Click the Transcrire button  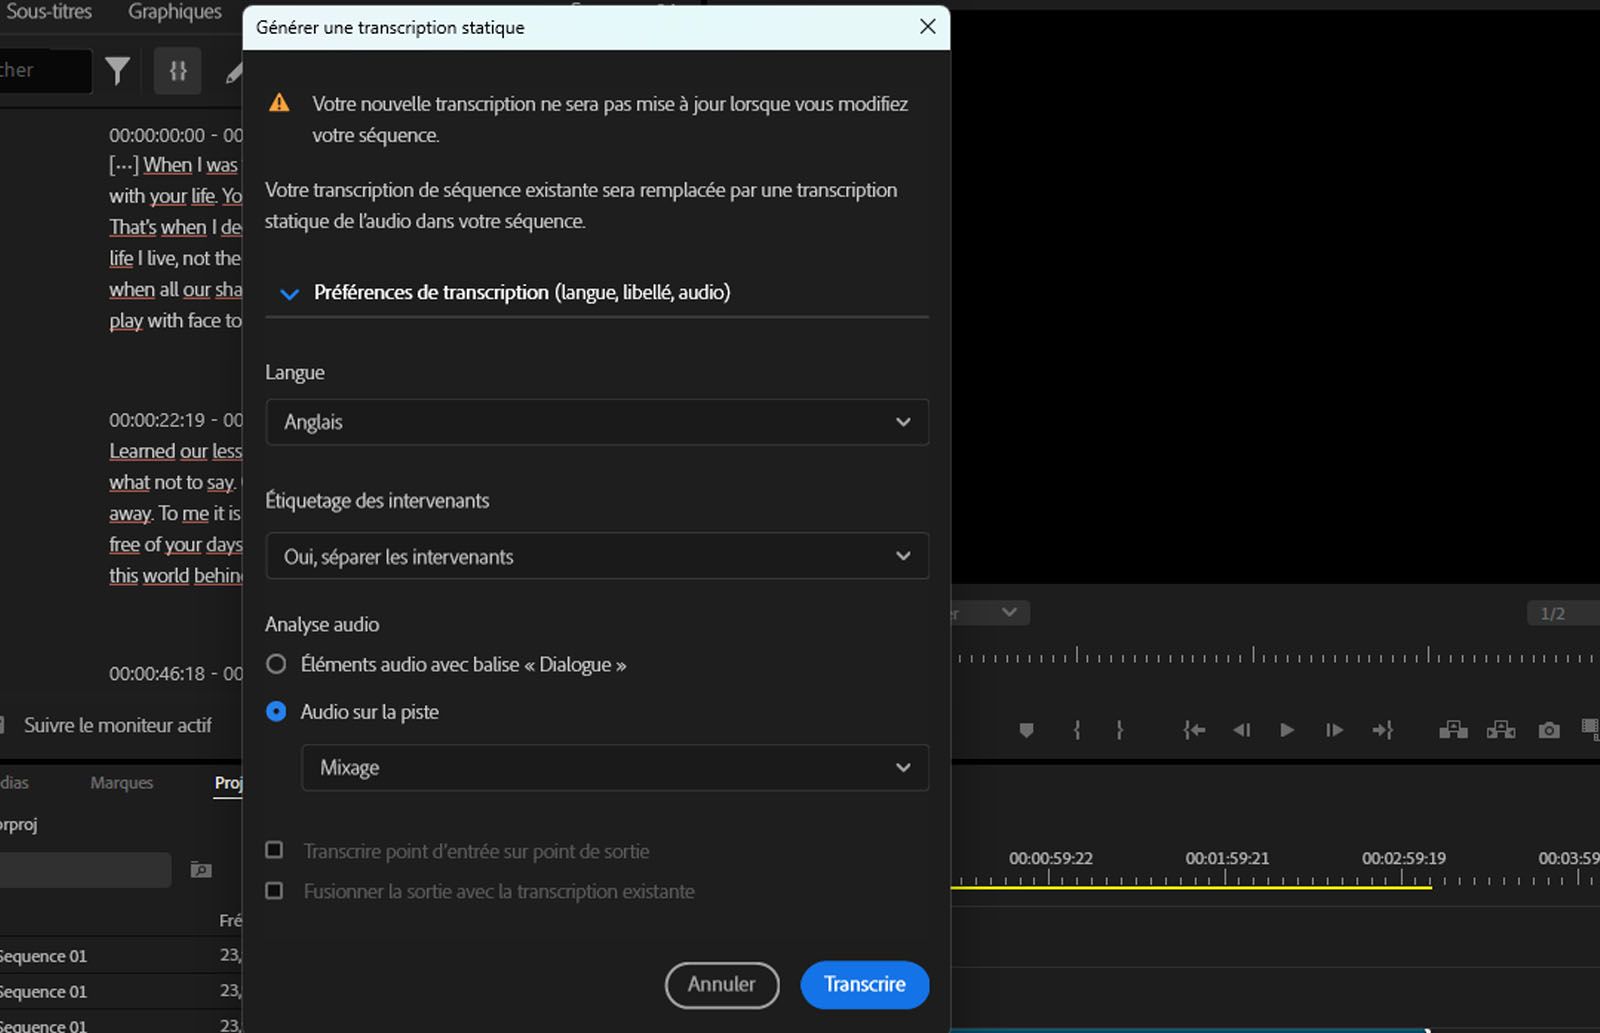864,985
